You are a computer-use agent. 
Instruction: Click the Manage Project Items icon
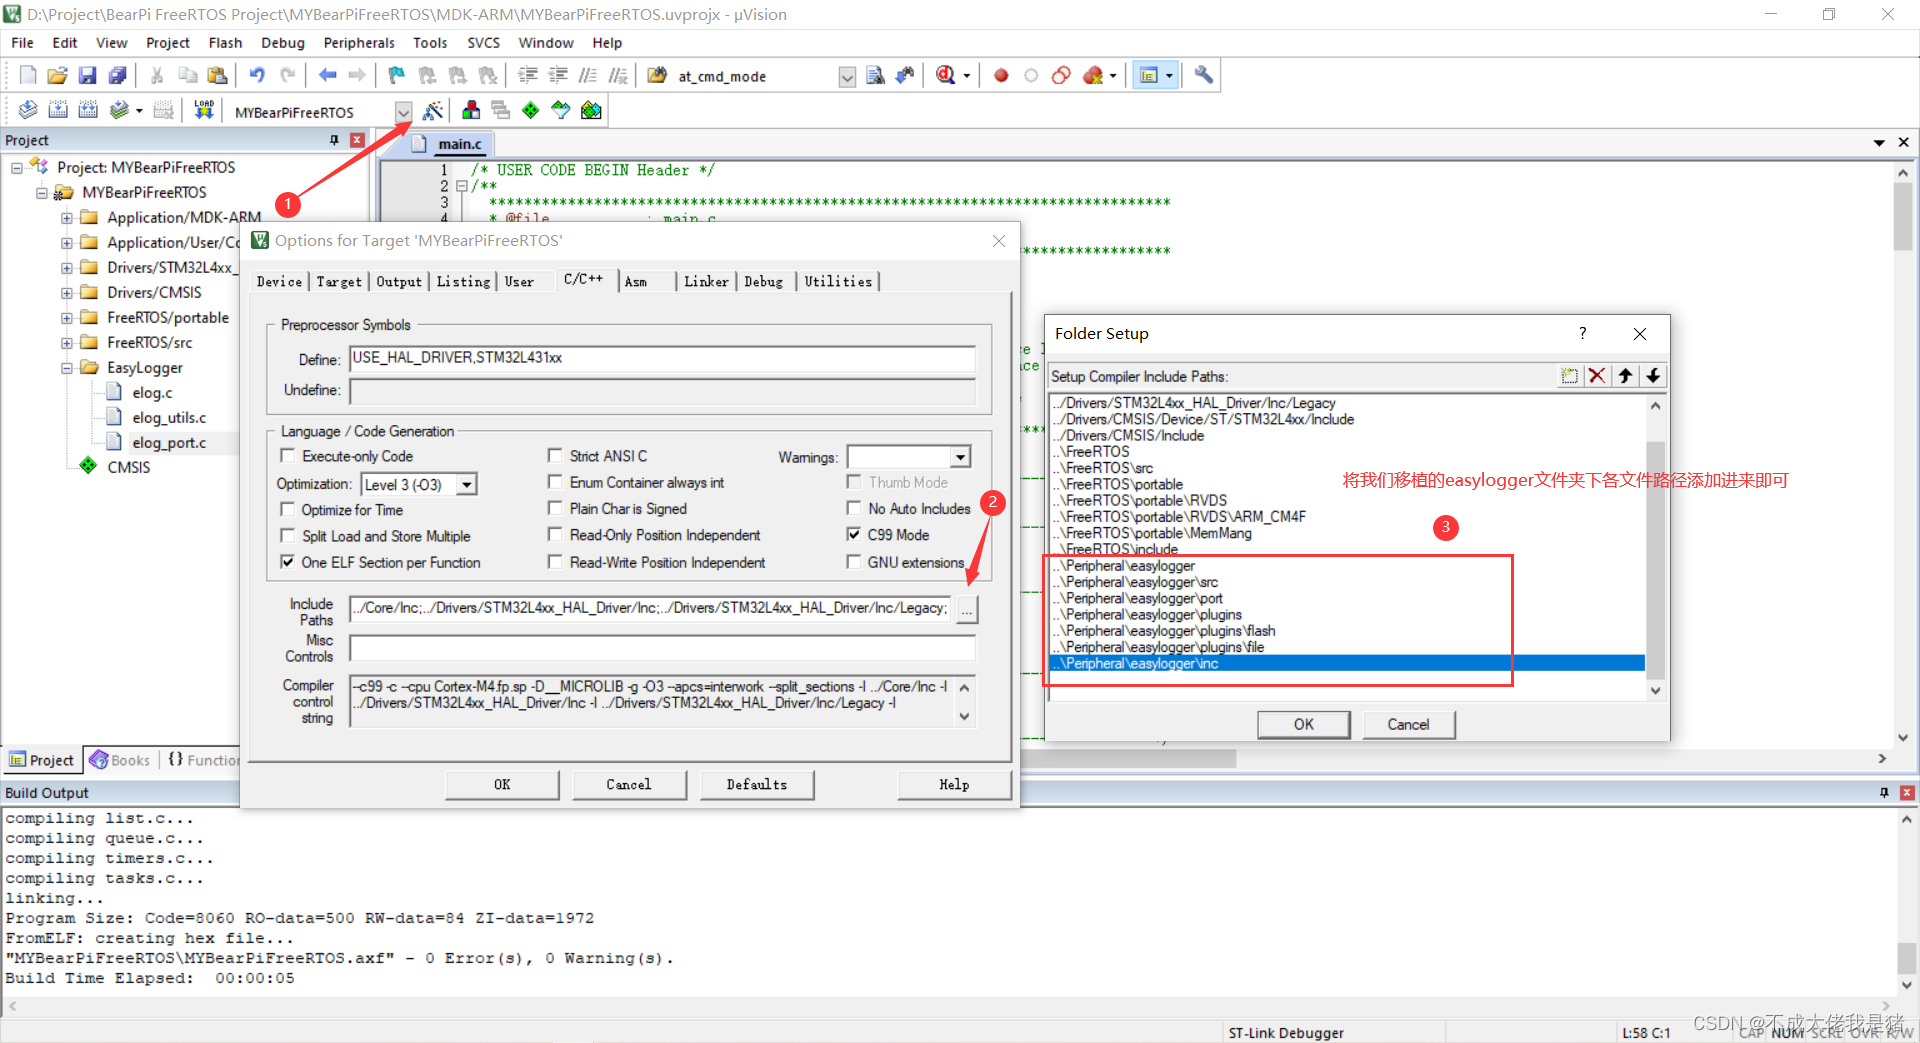(x=471, y=111)
